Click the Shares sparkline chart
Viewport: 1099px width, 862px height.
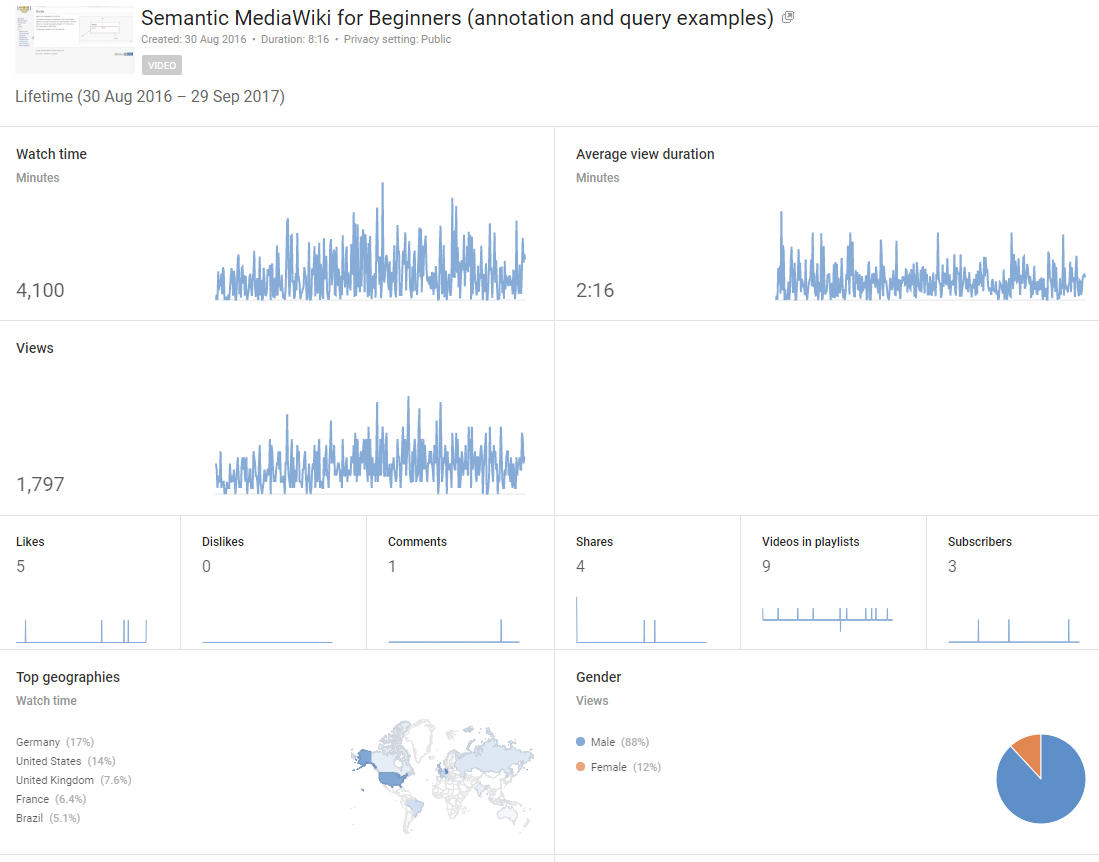coord(641,620)
